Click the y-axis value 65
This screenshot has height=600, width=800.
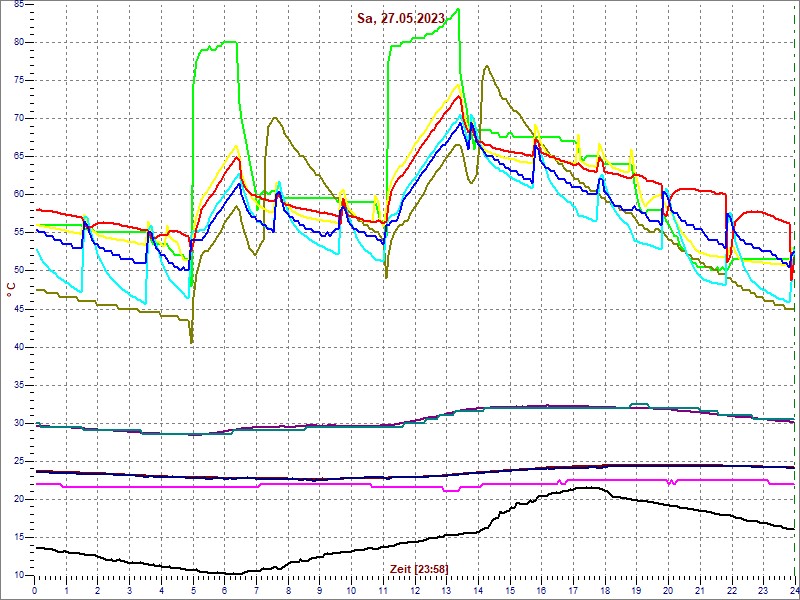click(19, 157)
